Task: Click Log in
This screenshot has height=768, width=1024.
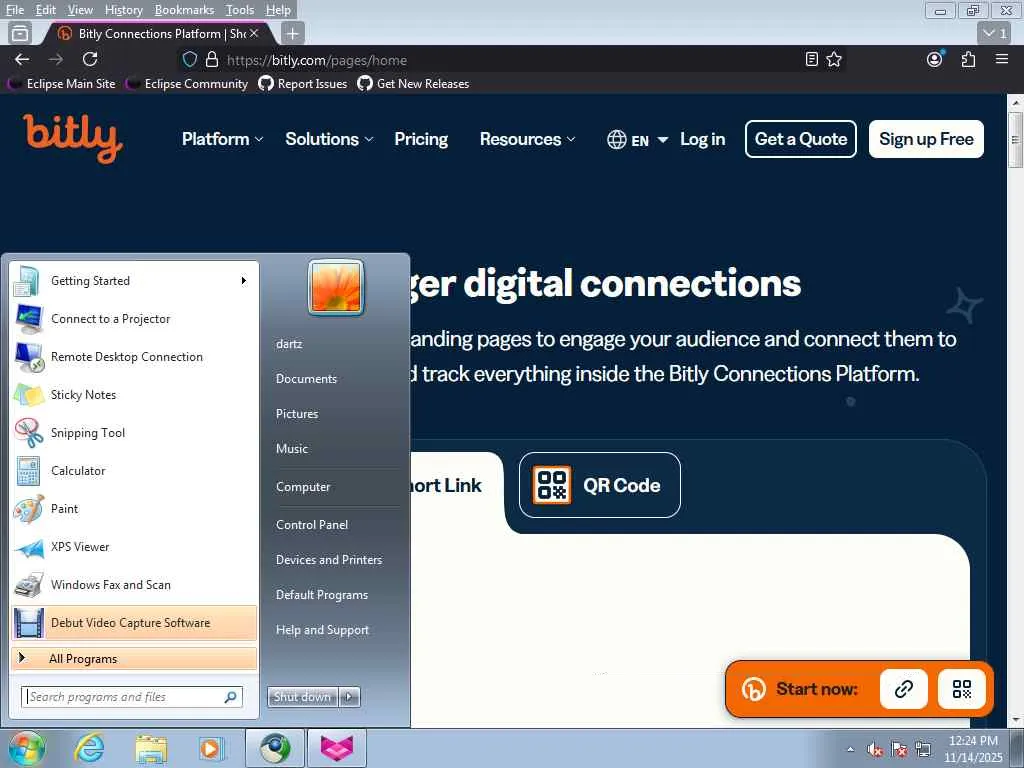Action: [x=703, y=139]
